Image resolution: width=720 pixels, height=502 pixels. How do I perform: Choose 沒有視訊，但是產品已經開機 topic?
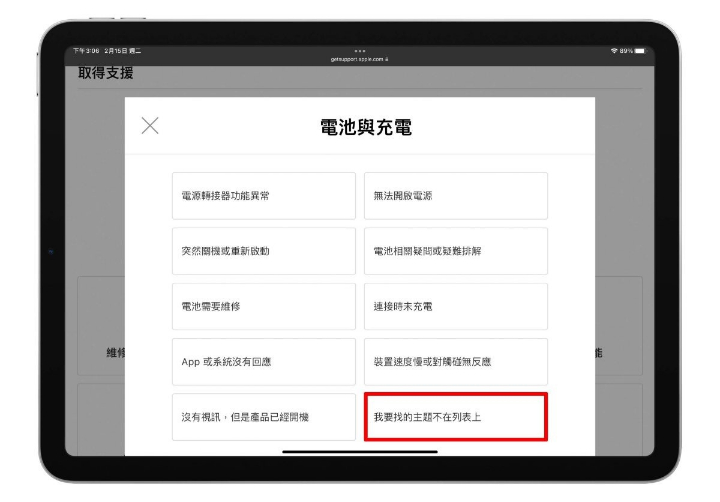point(263,416)
